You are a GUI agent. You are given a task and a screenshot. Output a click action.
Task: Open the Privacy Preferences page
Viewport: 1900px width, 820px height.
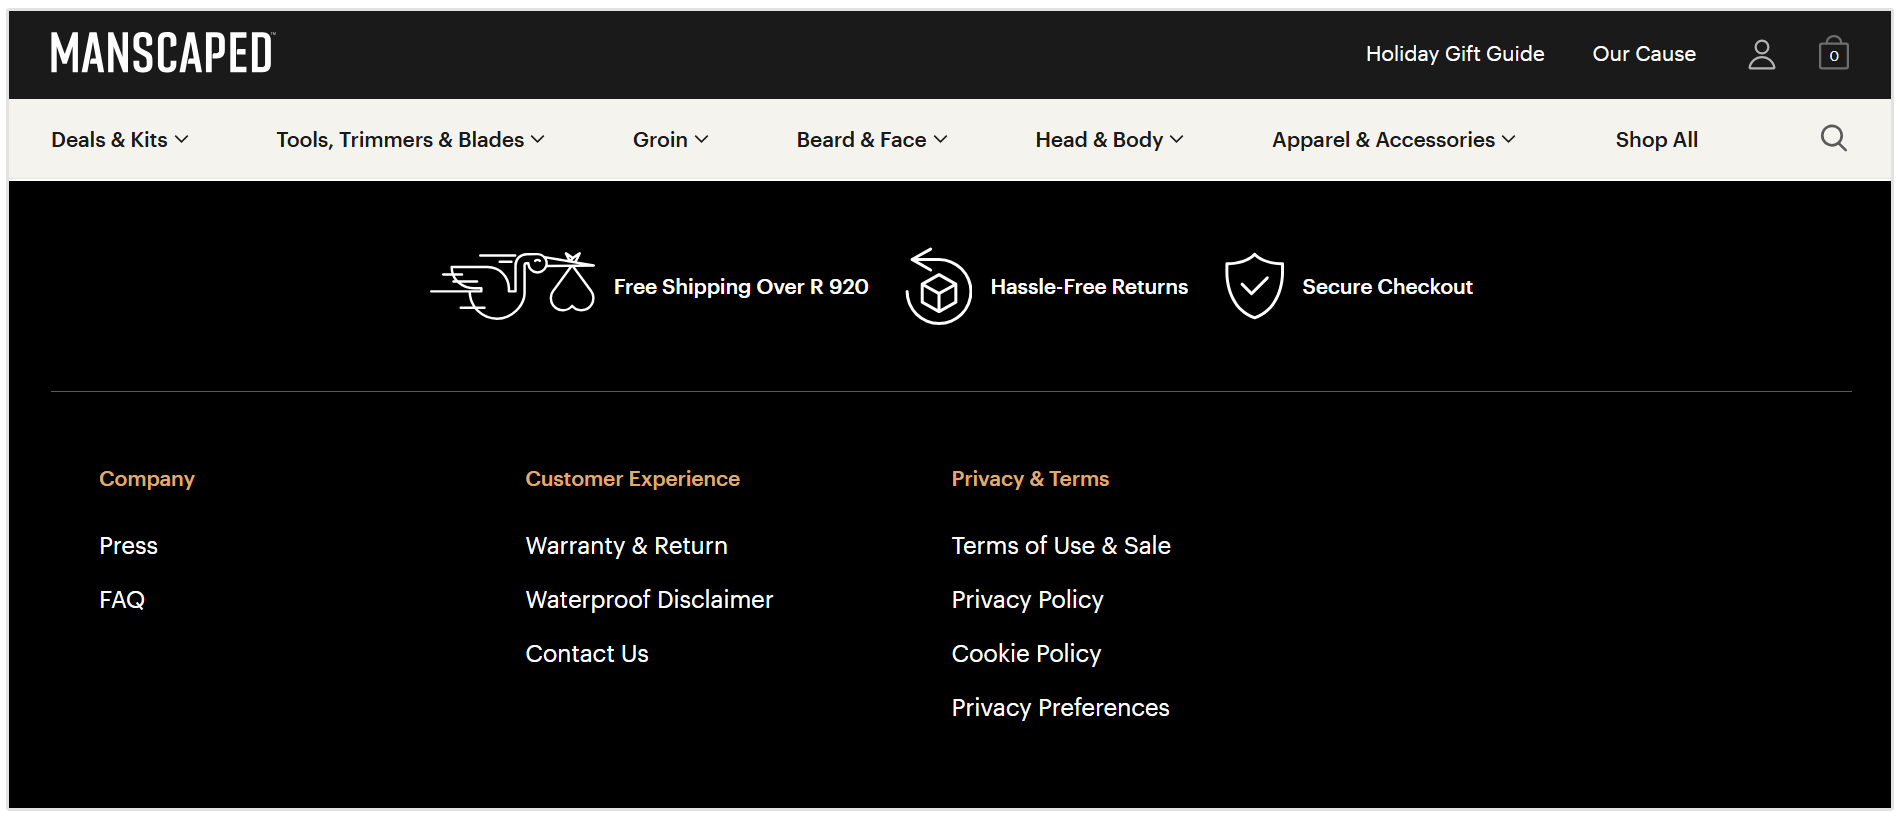click(x=1060, y=707)
